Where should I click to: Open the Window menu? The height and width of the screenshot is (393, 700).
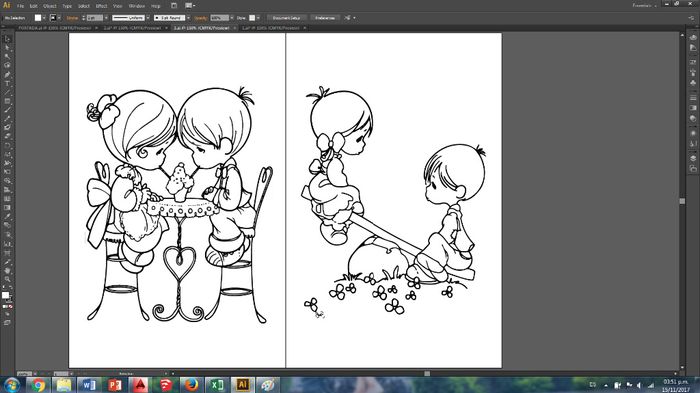pyautogui.click(x=137, y=6)
